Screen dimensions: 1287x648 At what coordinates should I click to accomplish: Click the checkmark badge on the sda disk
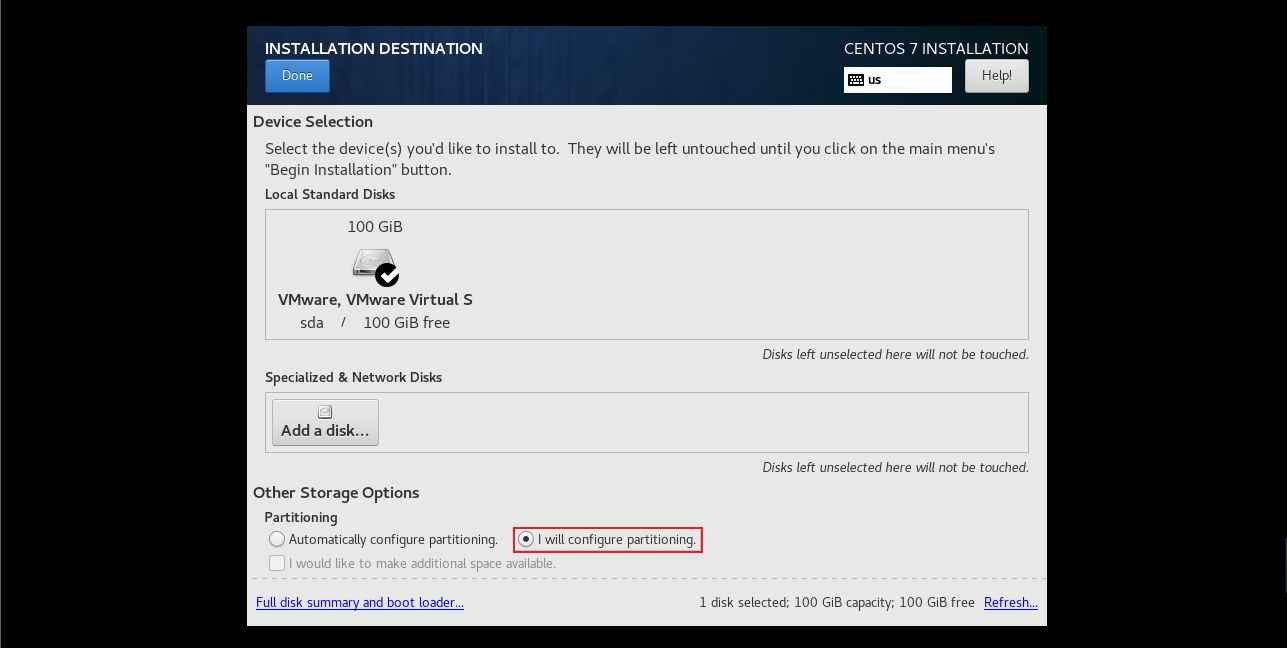pyautogui.click(x=387, y=274)
